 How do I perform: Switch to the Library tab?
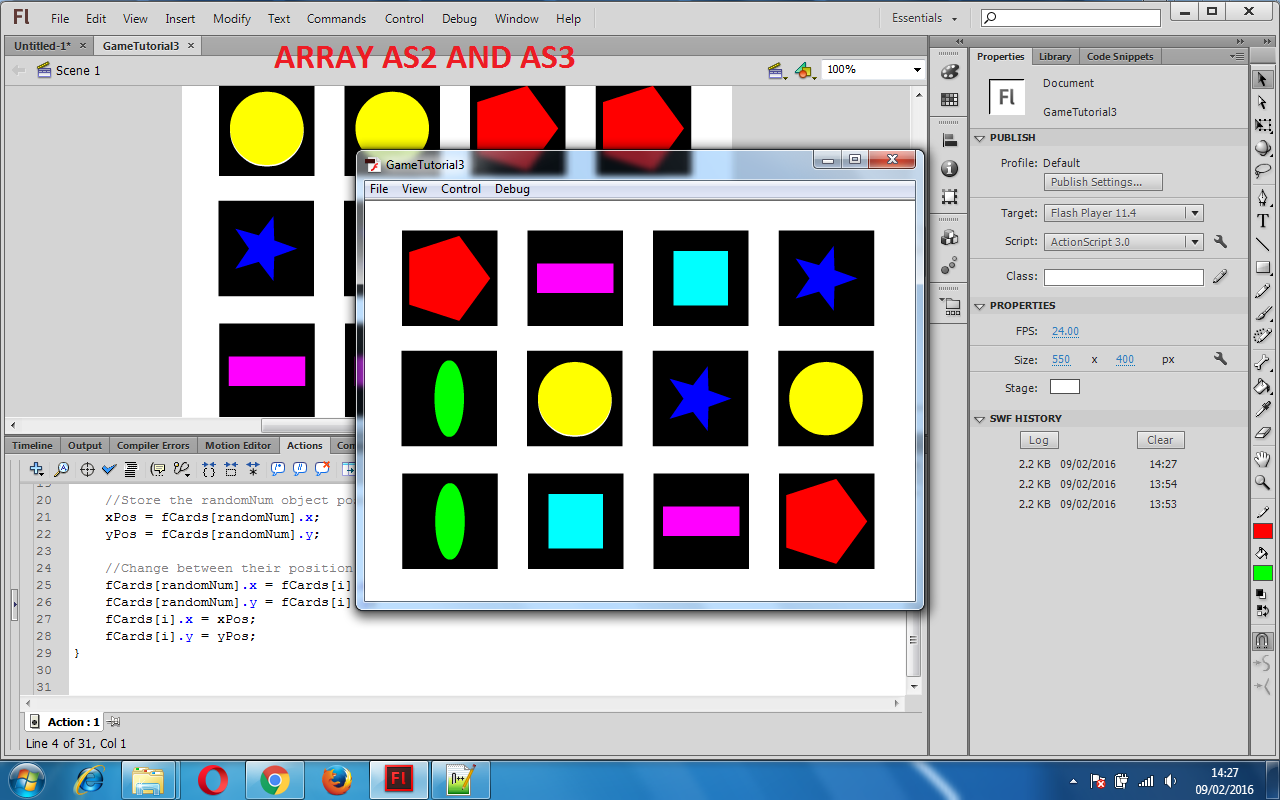(x=1054, y=56)
